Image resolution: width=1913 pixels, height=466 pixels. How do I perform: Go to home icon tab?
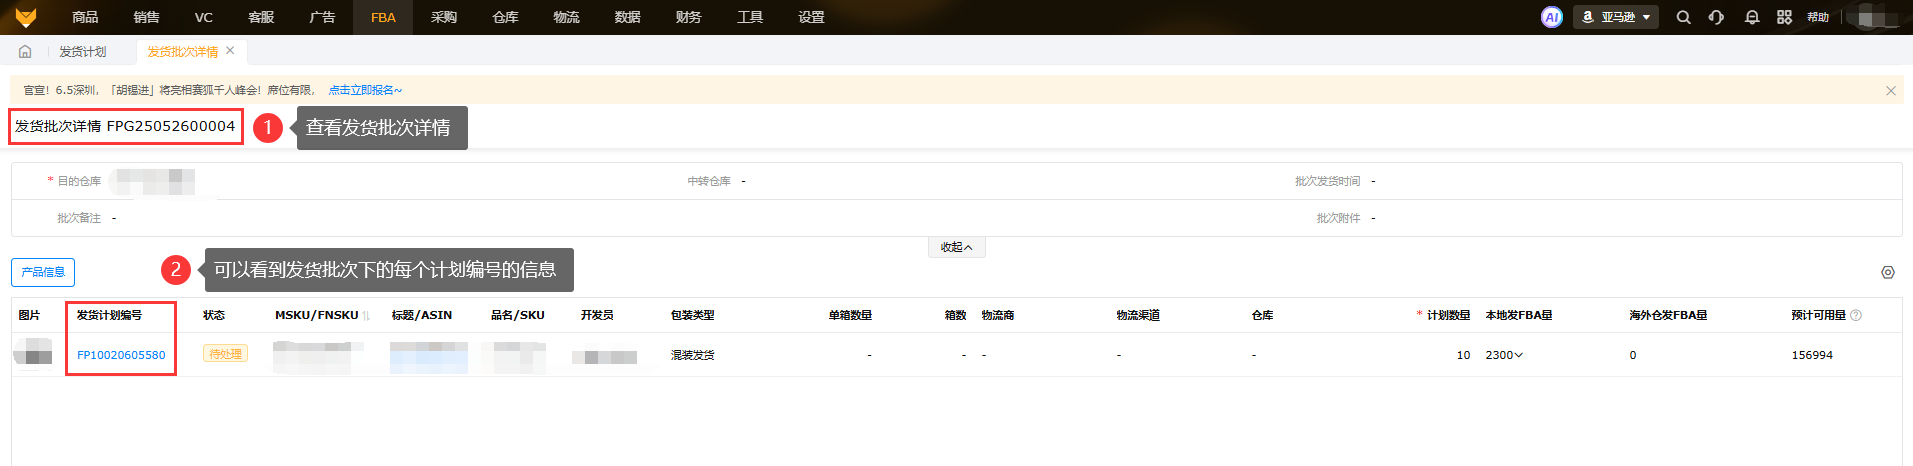tap(25, 51)
